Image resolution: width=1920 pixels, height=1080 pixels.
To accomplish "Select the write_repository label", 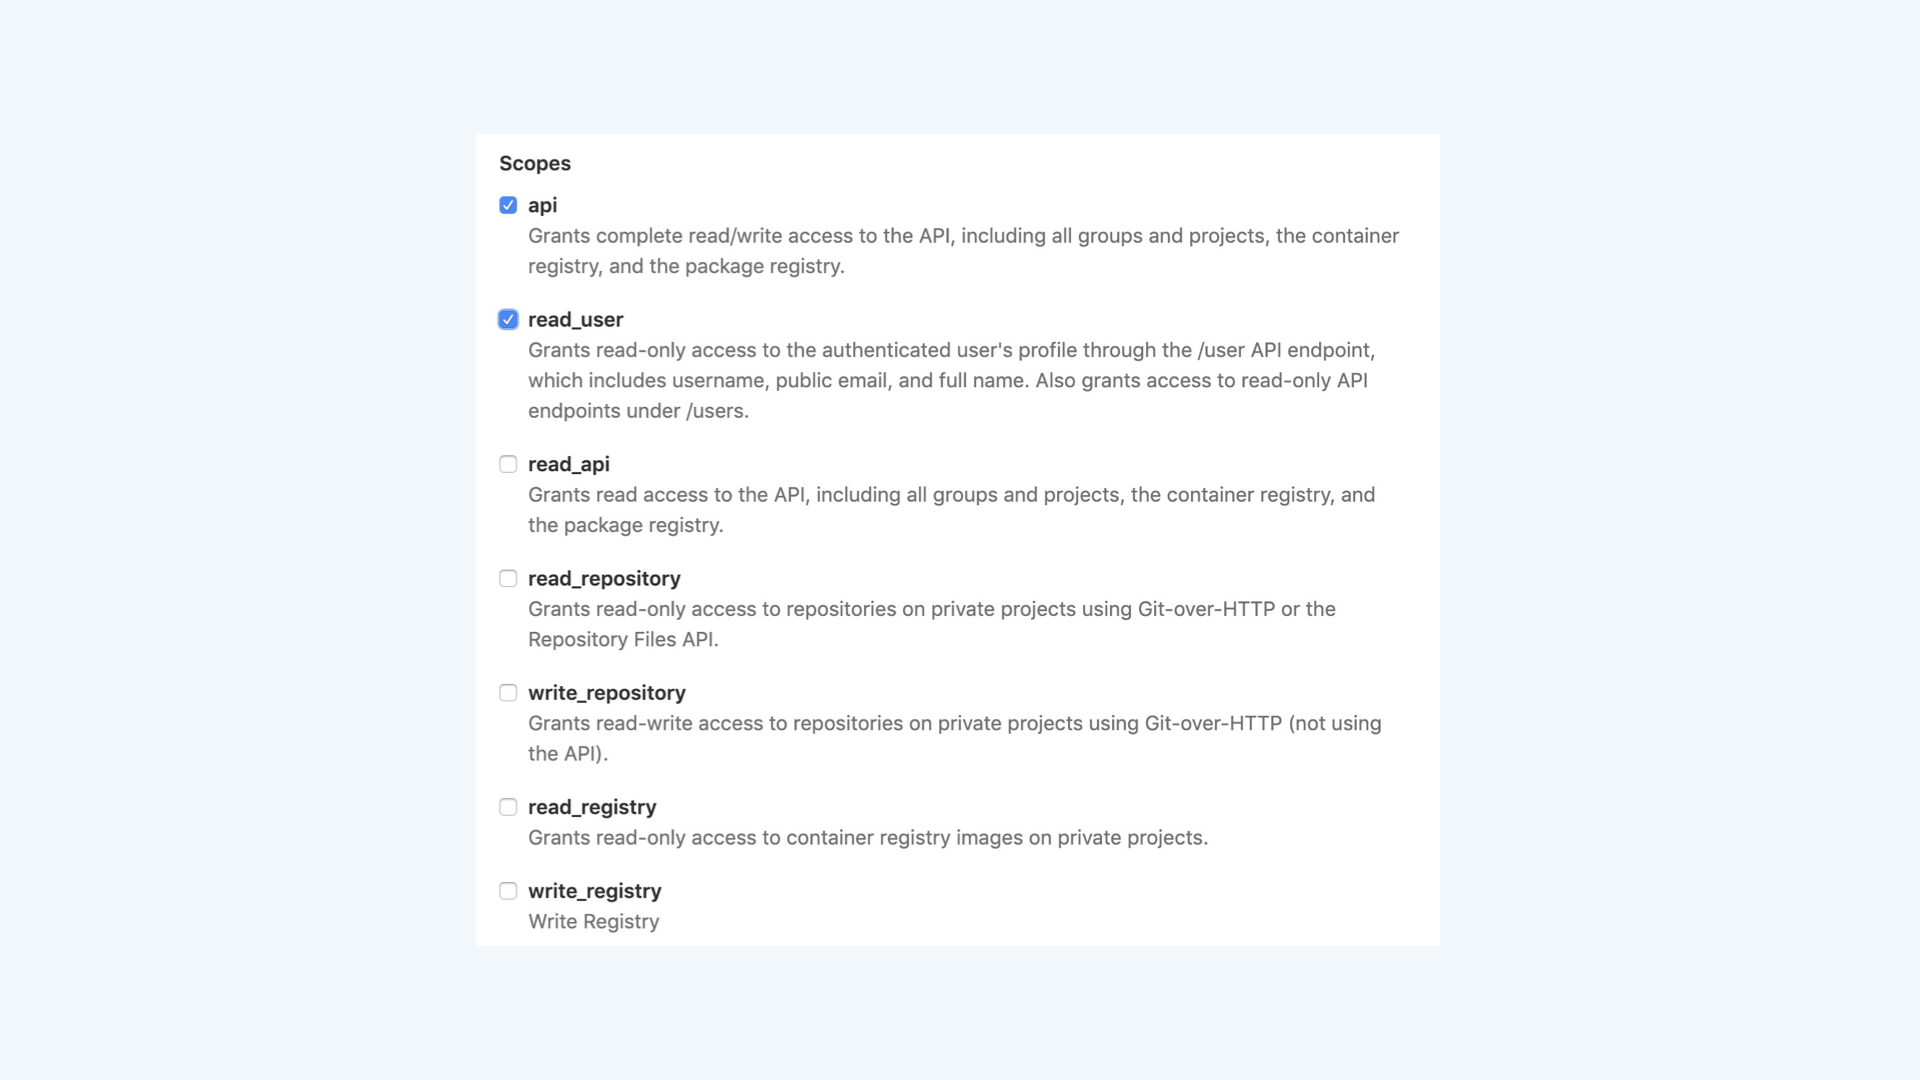I will coord(607,692).
